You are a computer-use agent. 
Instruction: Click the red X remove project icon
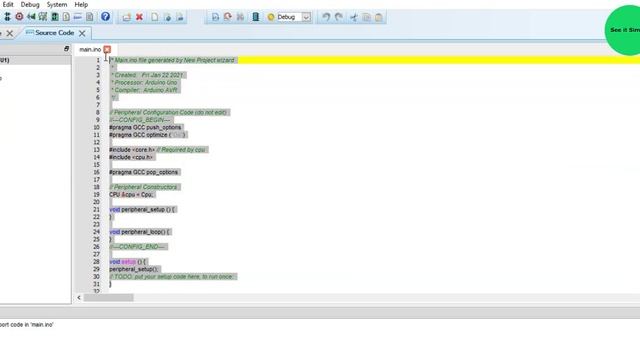(x=139, y=17)
